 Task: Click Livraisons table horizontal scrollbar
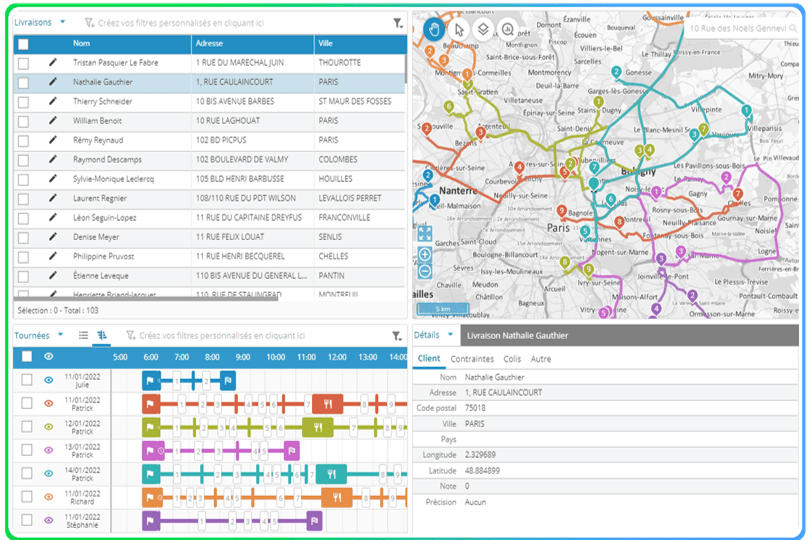click(145, 299)
